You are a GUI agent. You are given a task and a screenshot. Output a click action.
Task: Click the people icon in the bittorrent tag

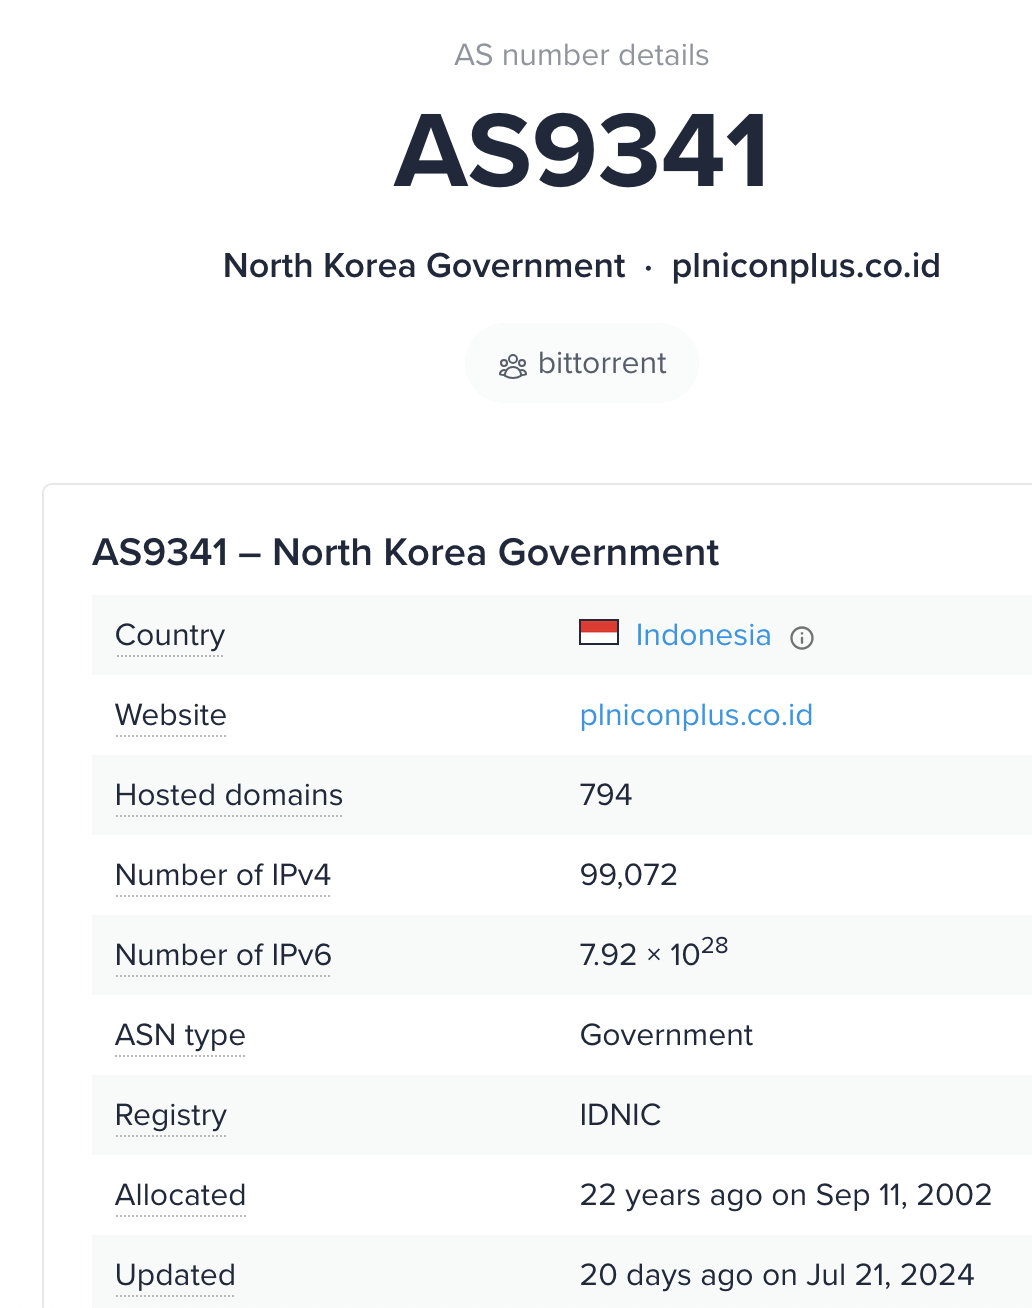coord(512,366)
